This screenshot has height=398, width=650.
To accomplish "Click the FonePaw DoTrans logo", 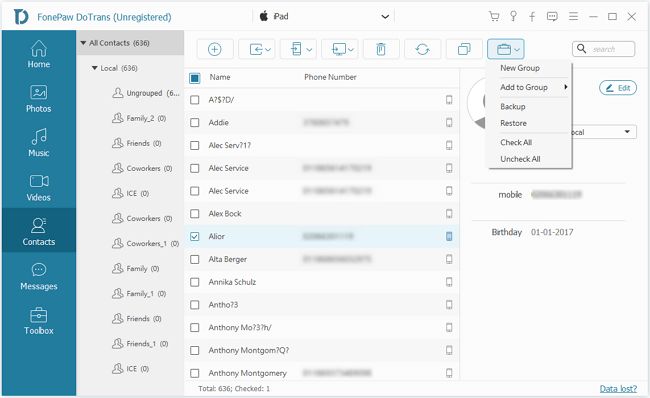I will pos(21,17).
